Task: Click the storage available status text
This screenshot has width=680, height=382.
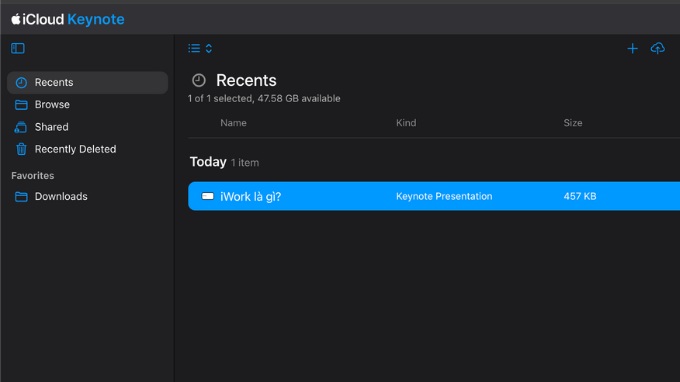Action: (264, 98)
